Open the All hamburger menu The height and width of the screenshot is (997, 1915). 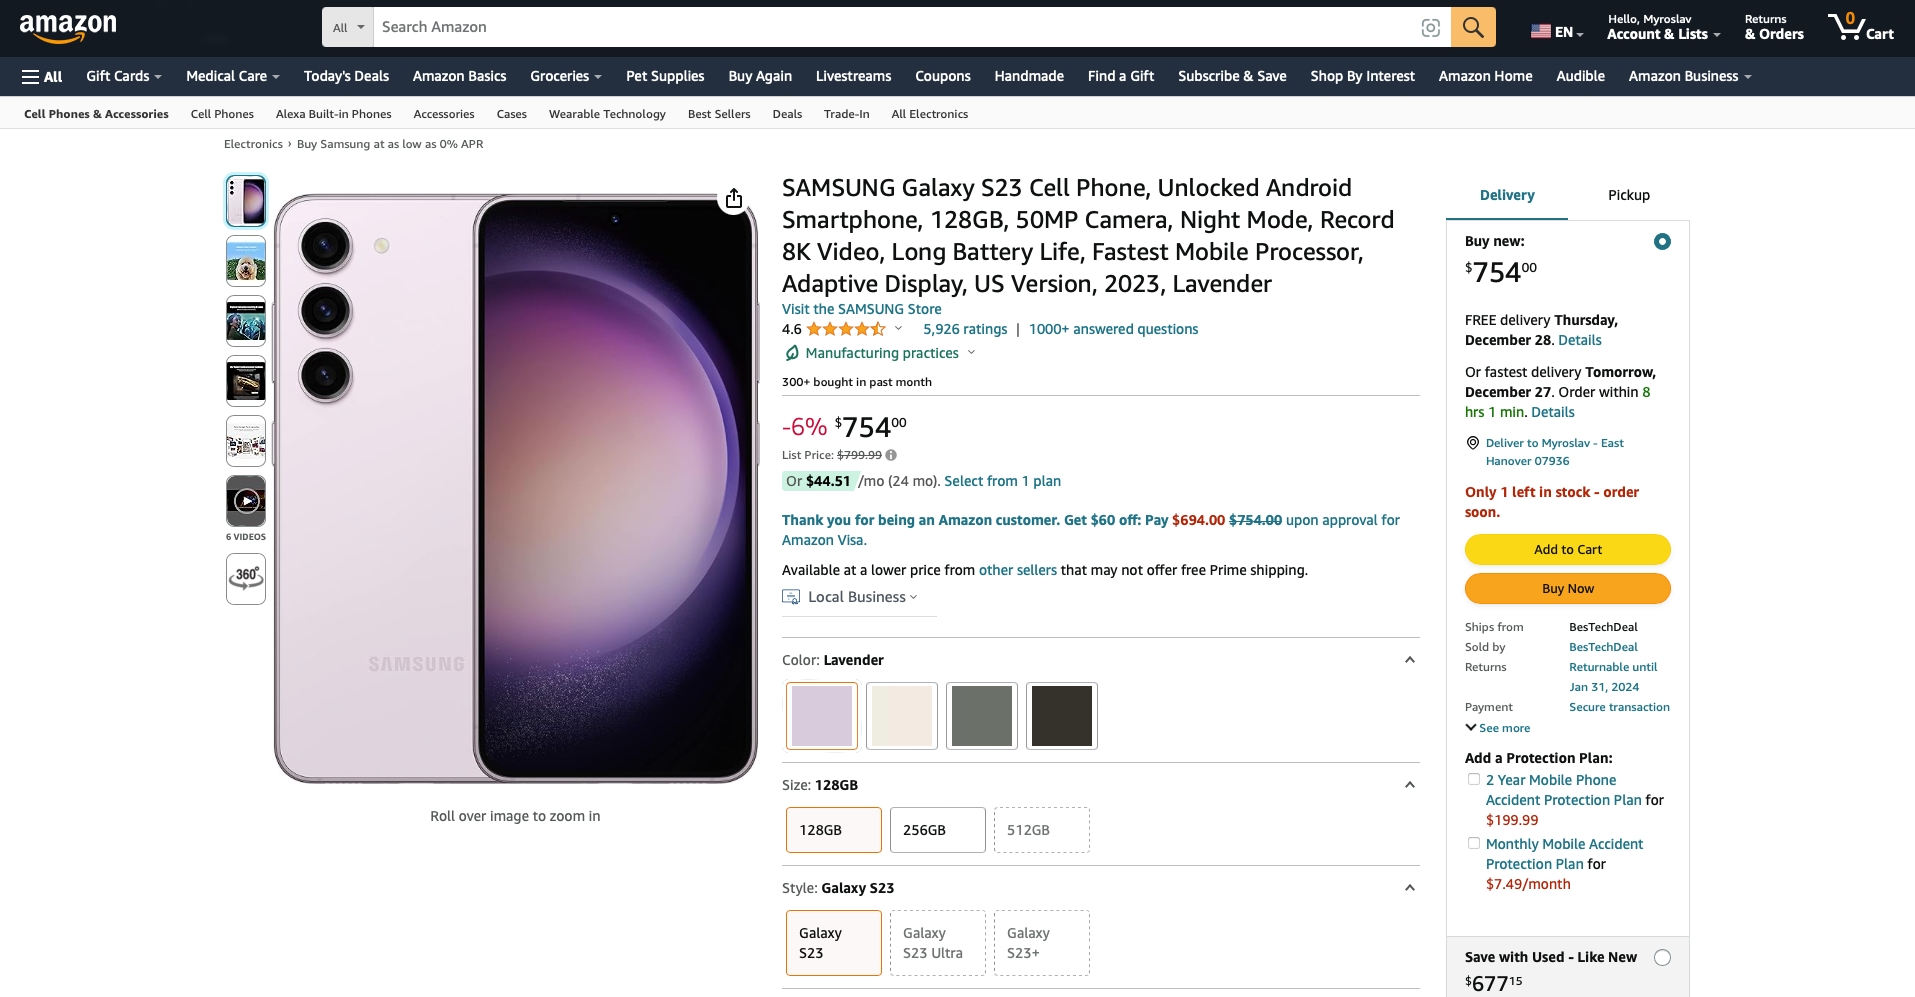pyautogui.click(x=42, y=76)
